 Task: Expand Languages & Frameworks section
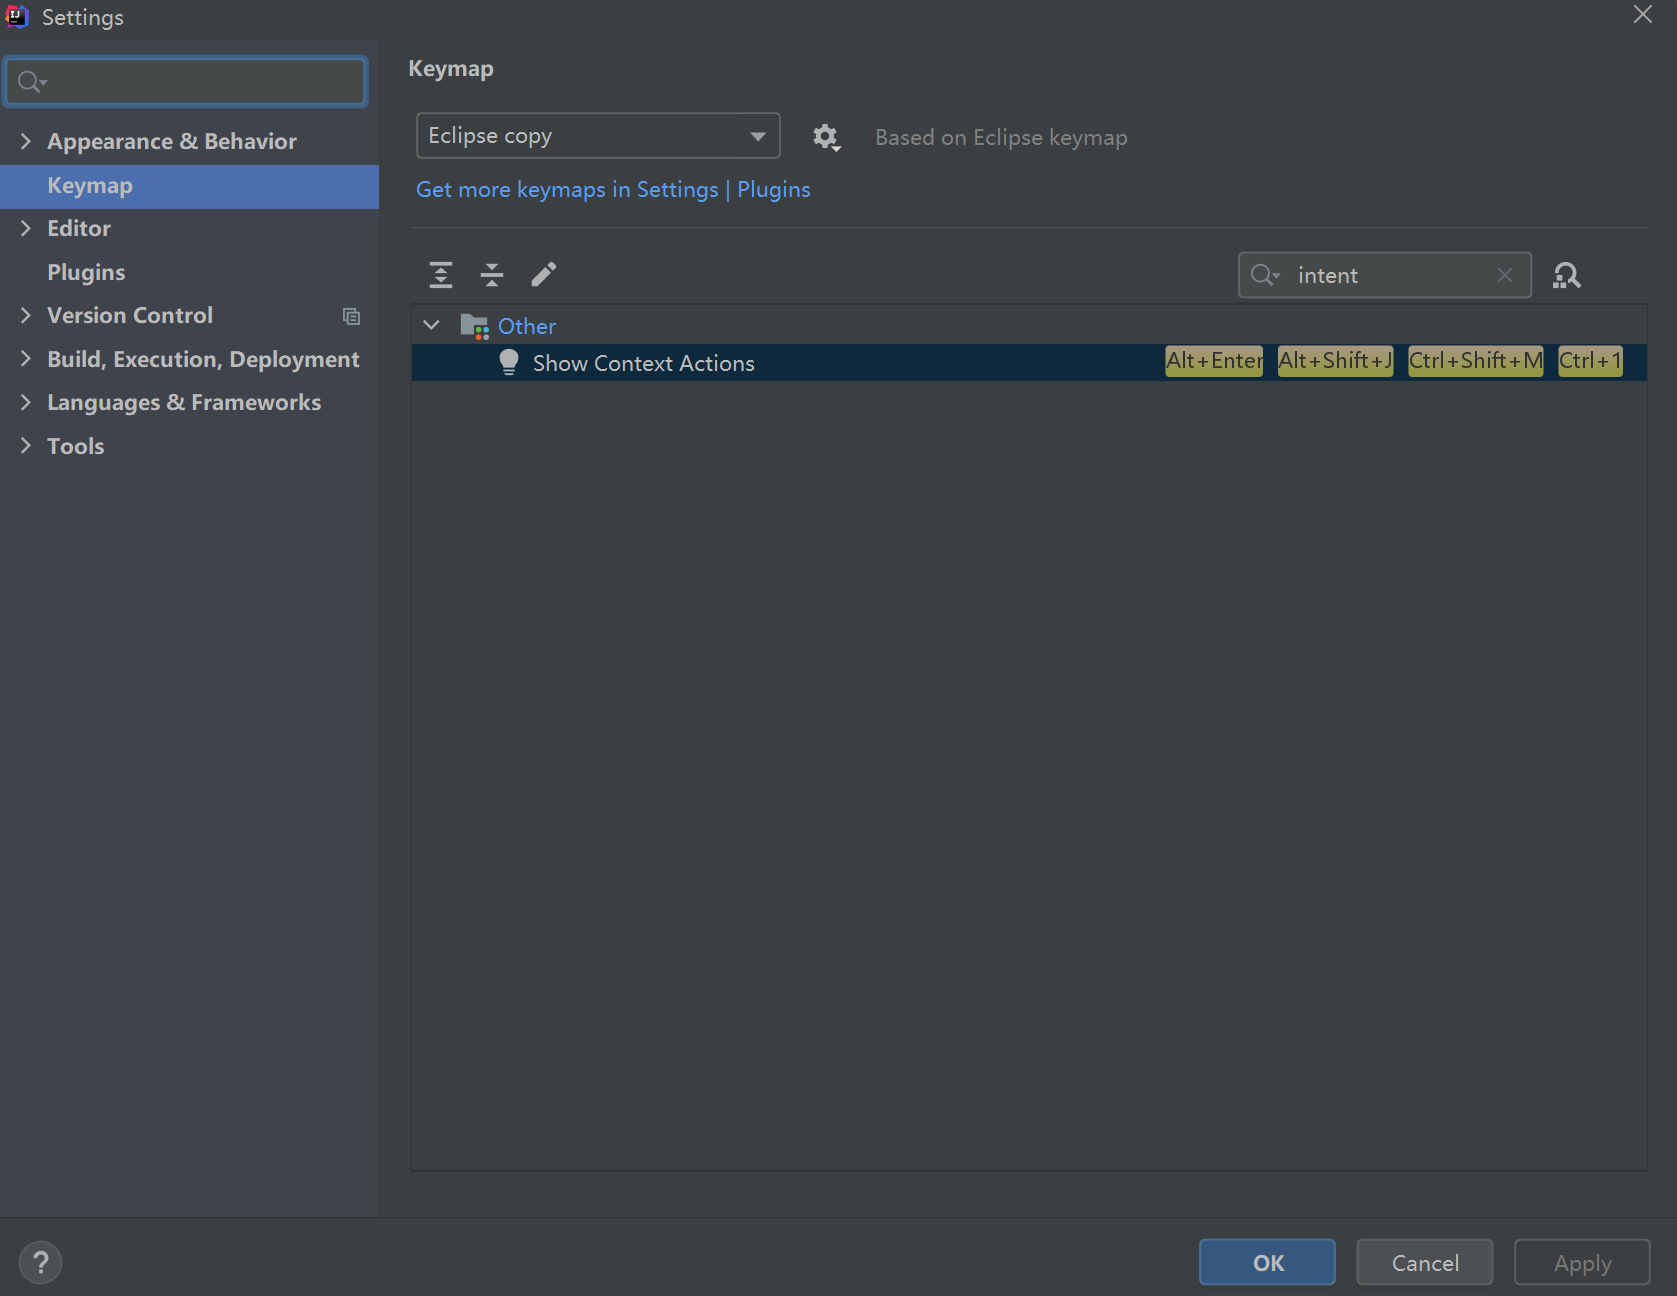(x=25, y=402)
